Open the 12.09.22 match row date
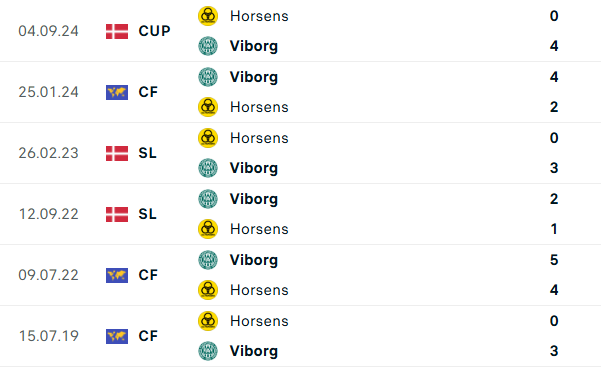 click(x=48, y=214)
